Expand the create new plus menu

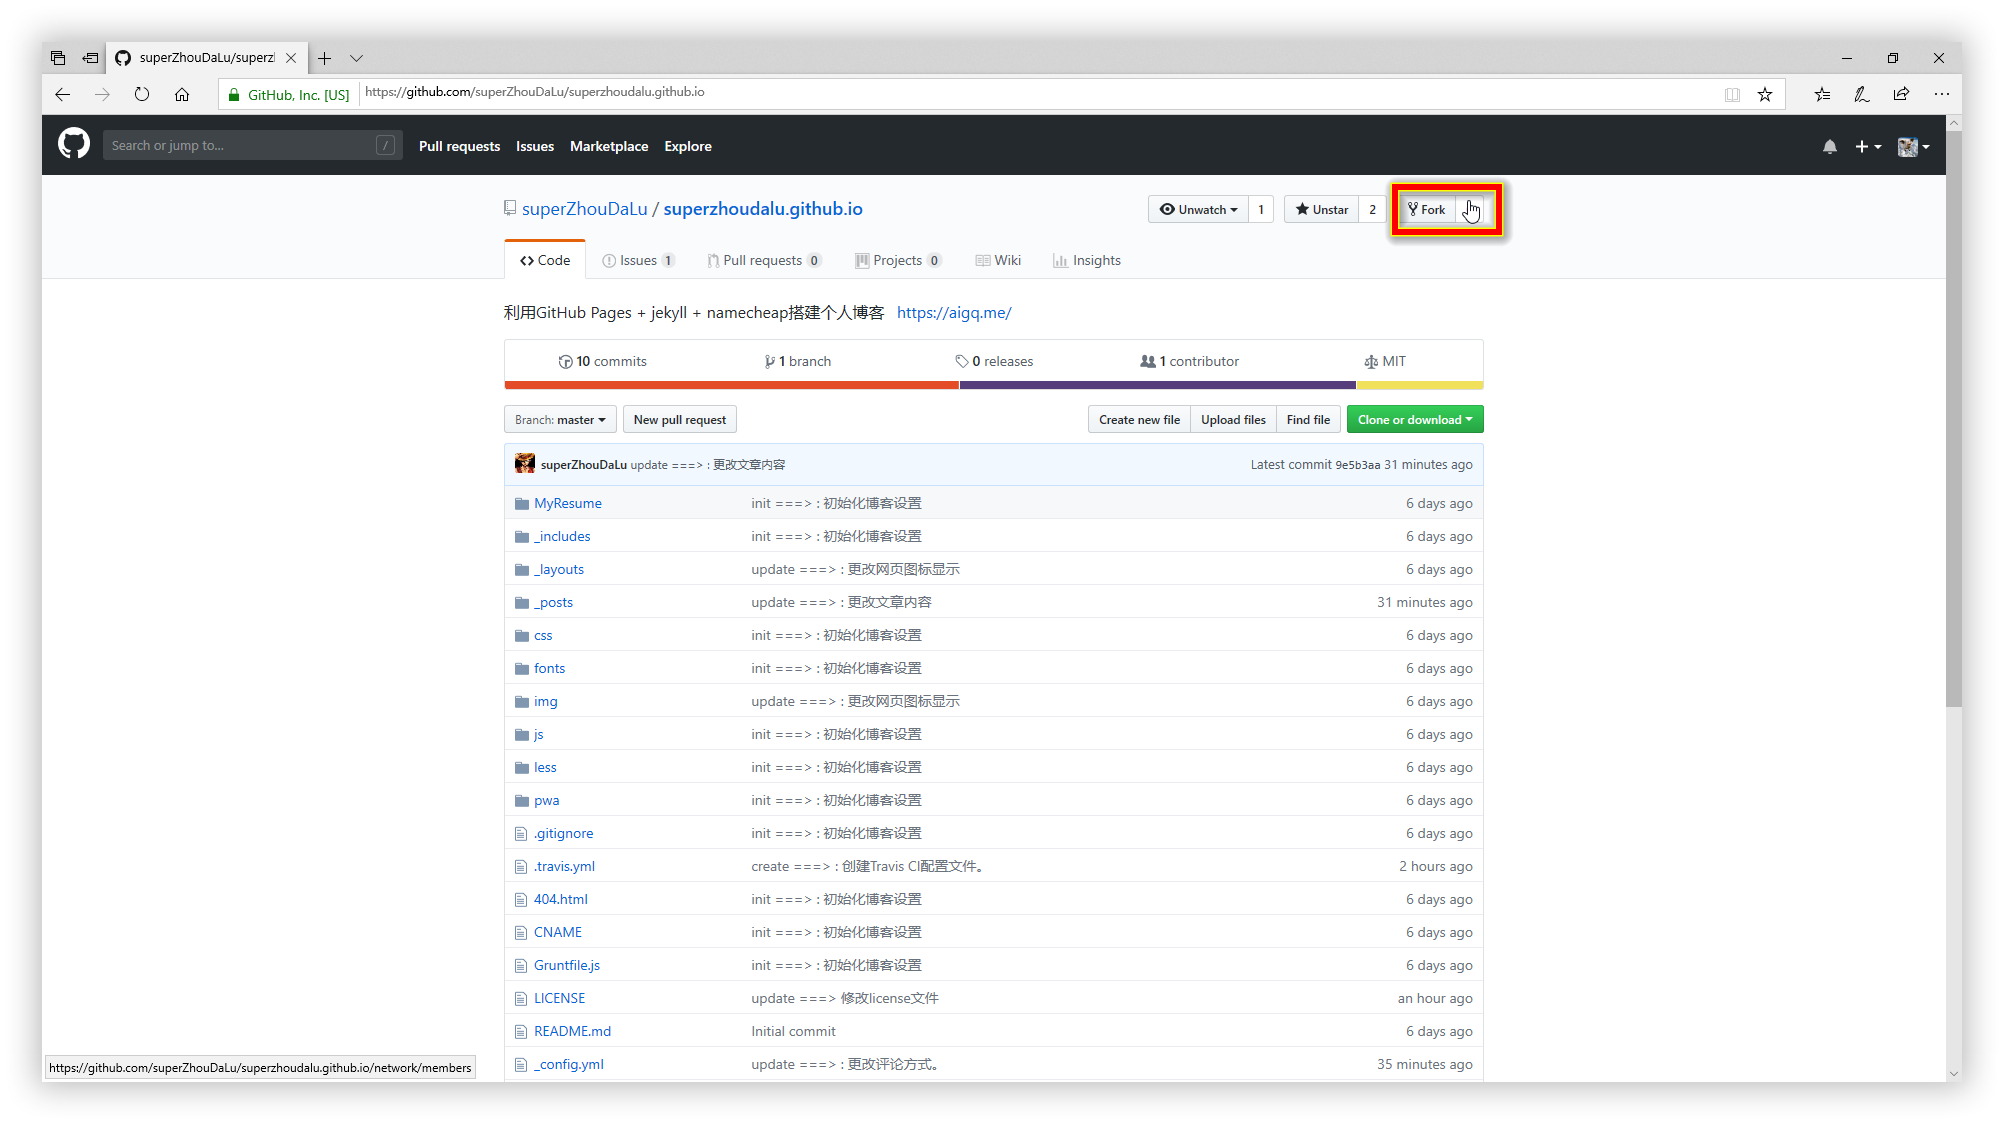tap(1867, 146)
